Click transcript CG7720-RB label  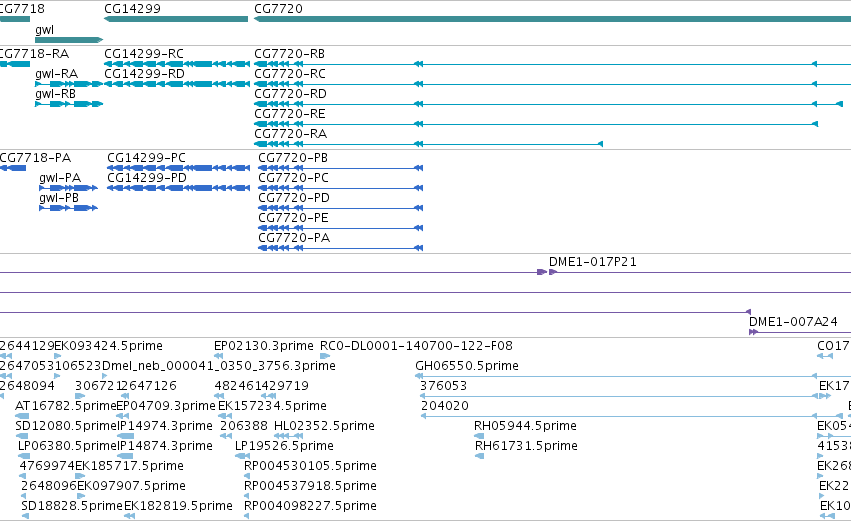click(x=289, y=54)
